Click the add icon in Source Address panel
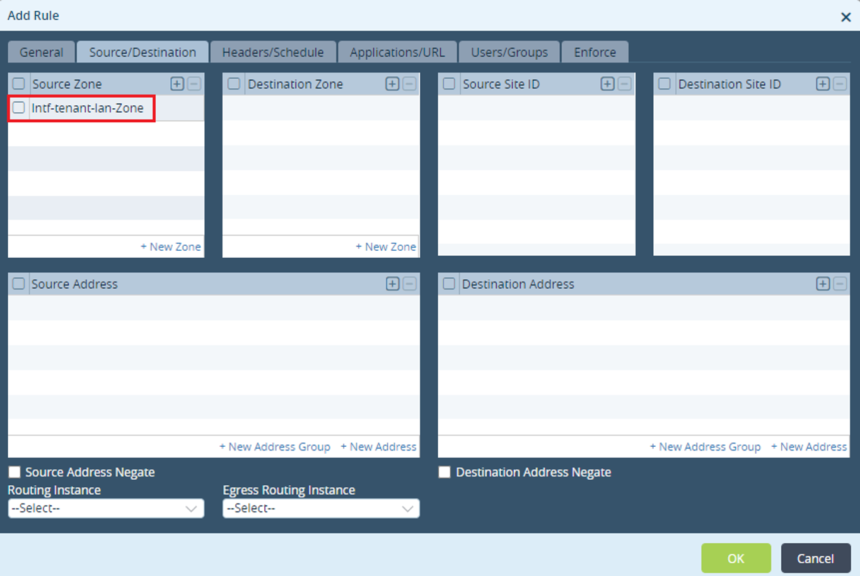The width and height of the screenshot is (860, 576). click(392, 284)
